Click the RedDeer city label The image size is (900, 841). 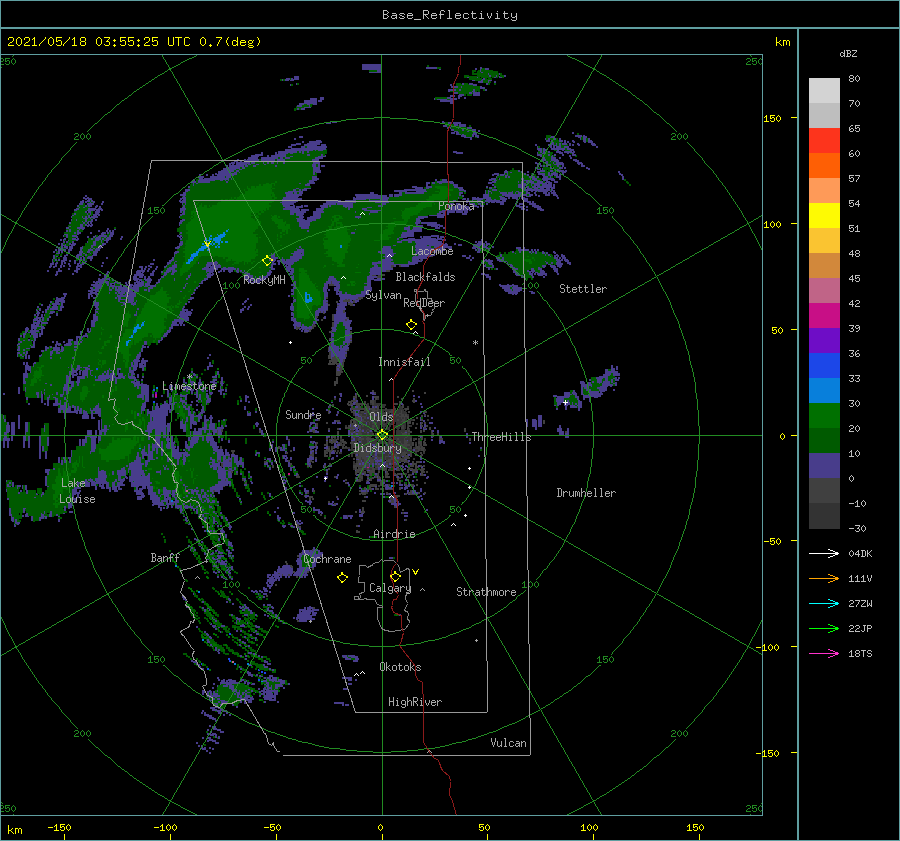[x=424, y=303]
